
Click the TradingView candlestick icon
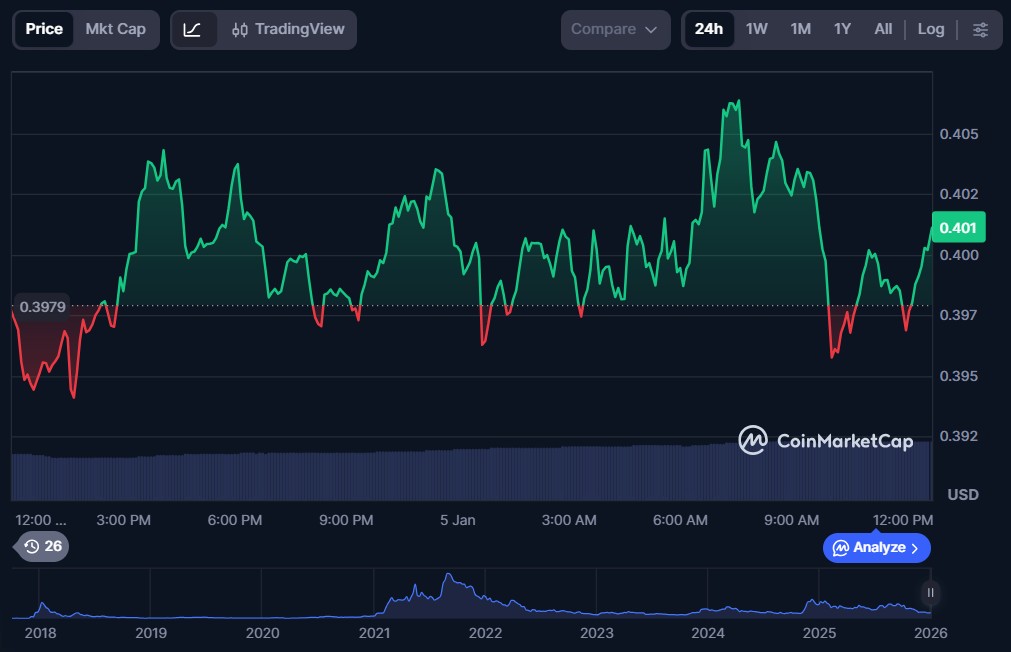click(240, 30)
